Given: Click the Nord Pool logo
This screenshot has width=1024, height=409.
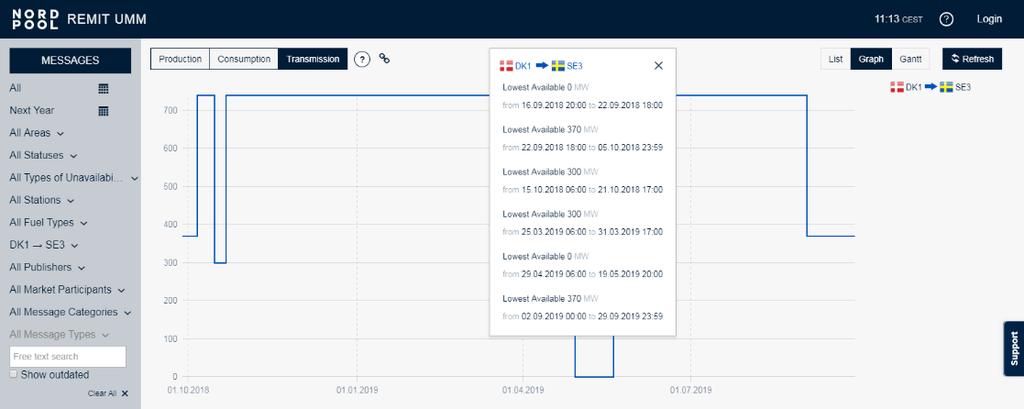Looking at the screenshot, I should coord(35,20).
